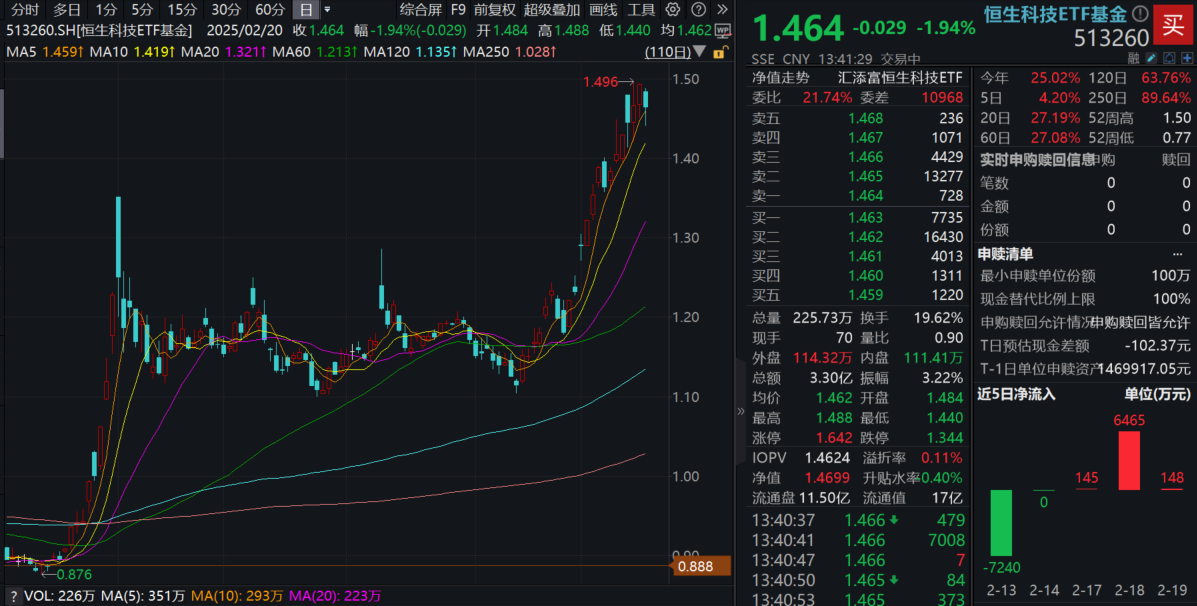Open the (110日) range dropdown
This screenshot has height=606, width=1197.
pos(673,52)
